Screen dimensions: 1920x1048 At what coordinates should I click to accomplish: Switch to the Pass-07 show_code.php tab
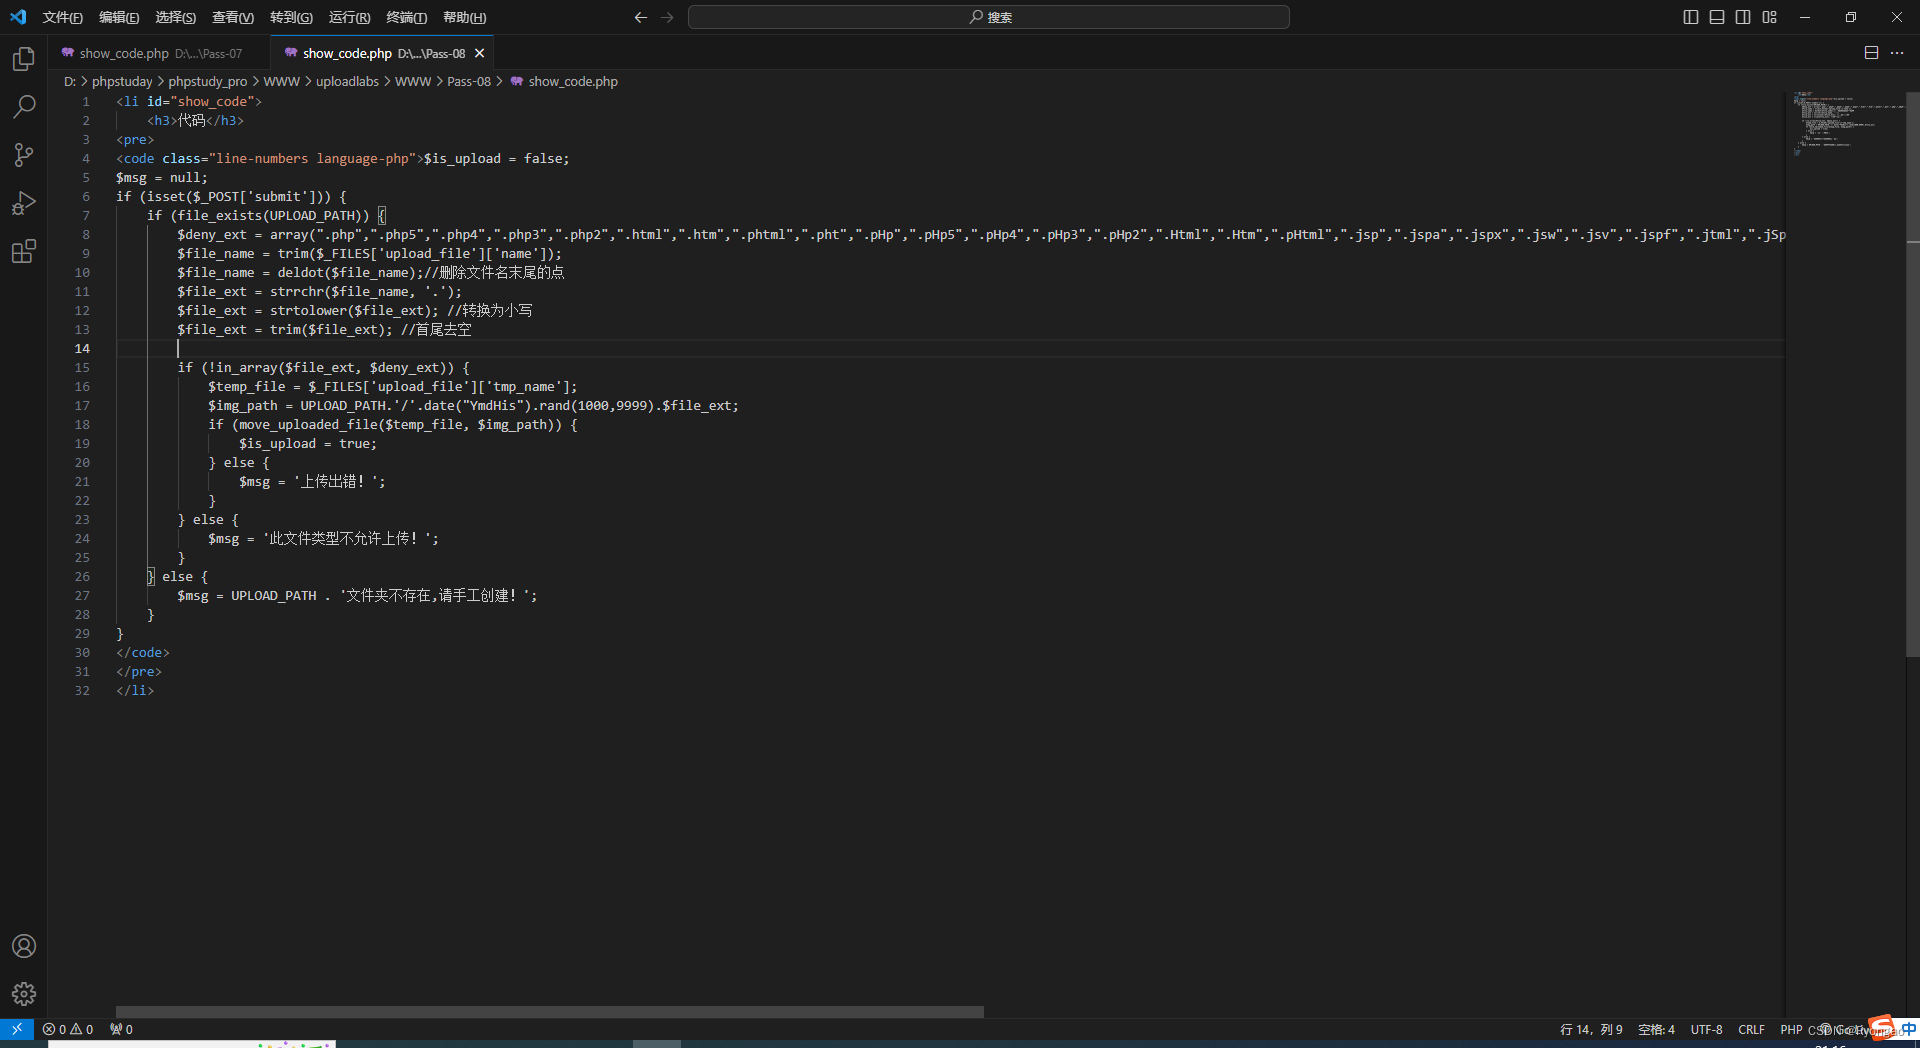160,53
